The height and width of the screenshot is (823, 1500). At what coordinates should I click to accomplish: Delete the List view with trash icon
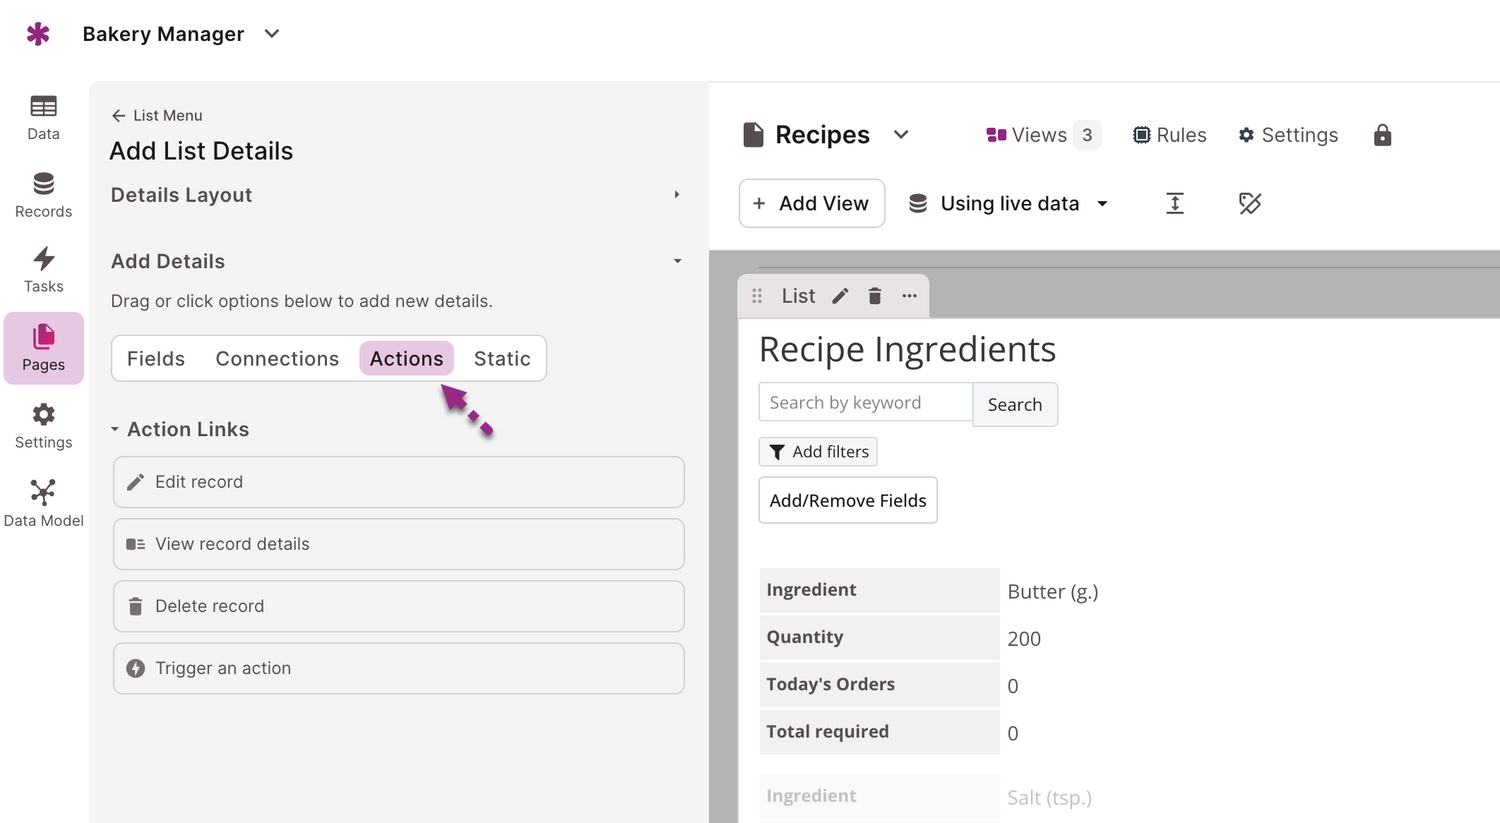[875, 296]
